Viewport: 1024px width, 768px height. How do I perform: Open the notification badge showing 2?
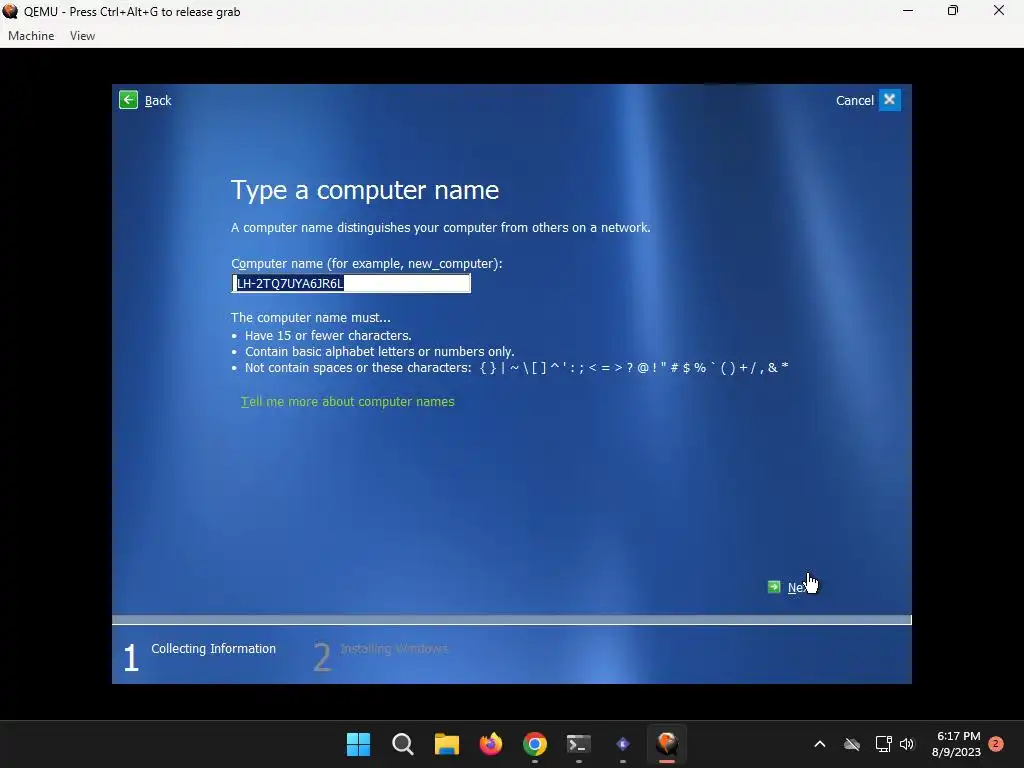coord(996,743)
